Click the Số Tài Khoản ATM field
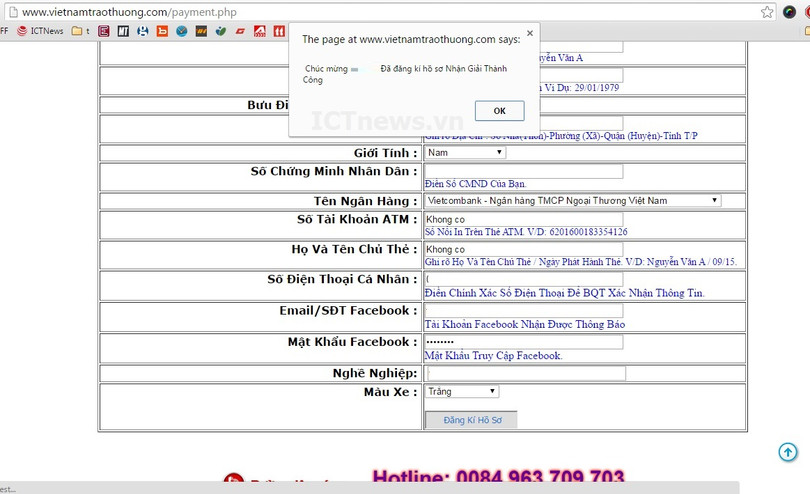This screenshot has height=494, width=810. (523, 219)
